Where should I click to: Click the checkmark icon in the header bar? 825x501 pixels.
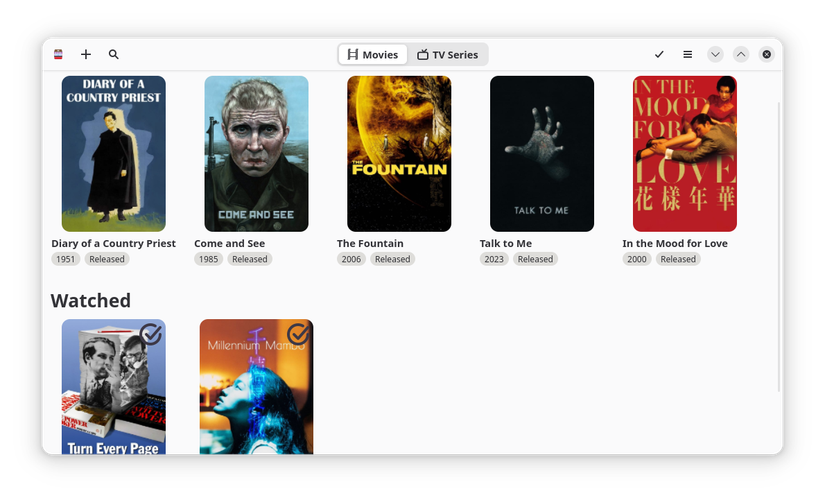click(x=659, y=54)
